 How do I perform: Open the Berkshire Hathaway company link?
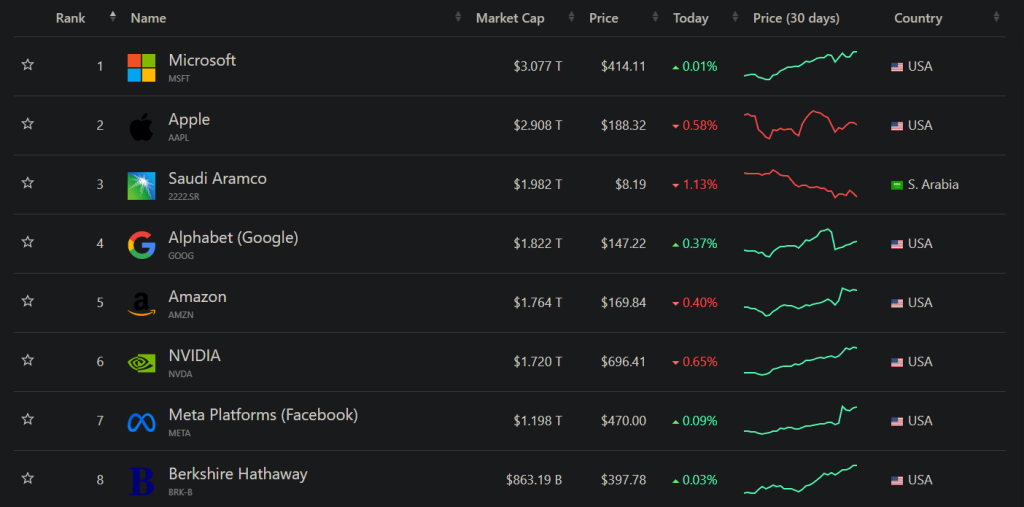[238, 474]
